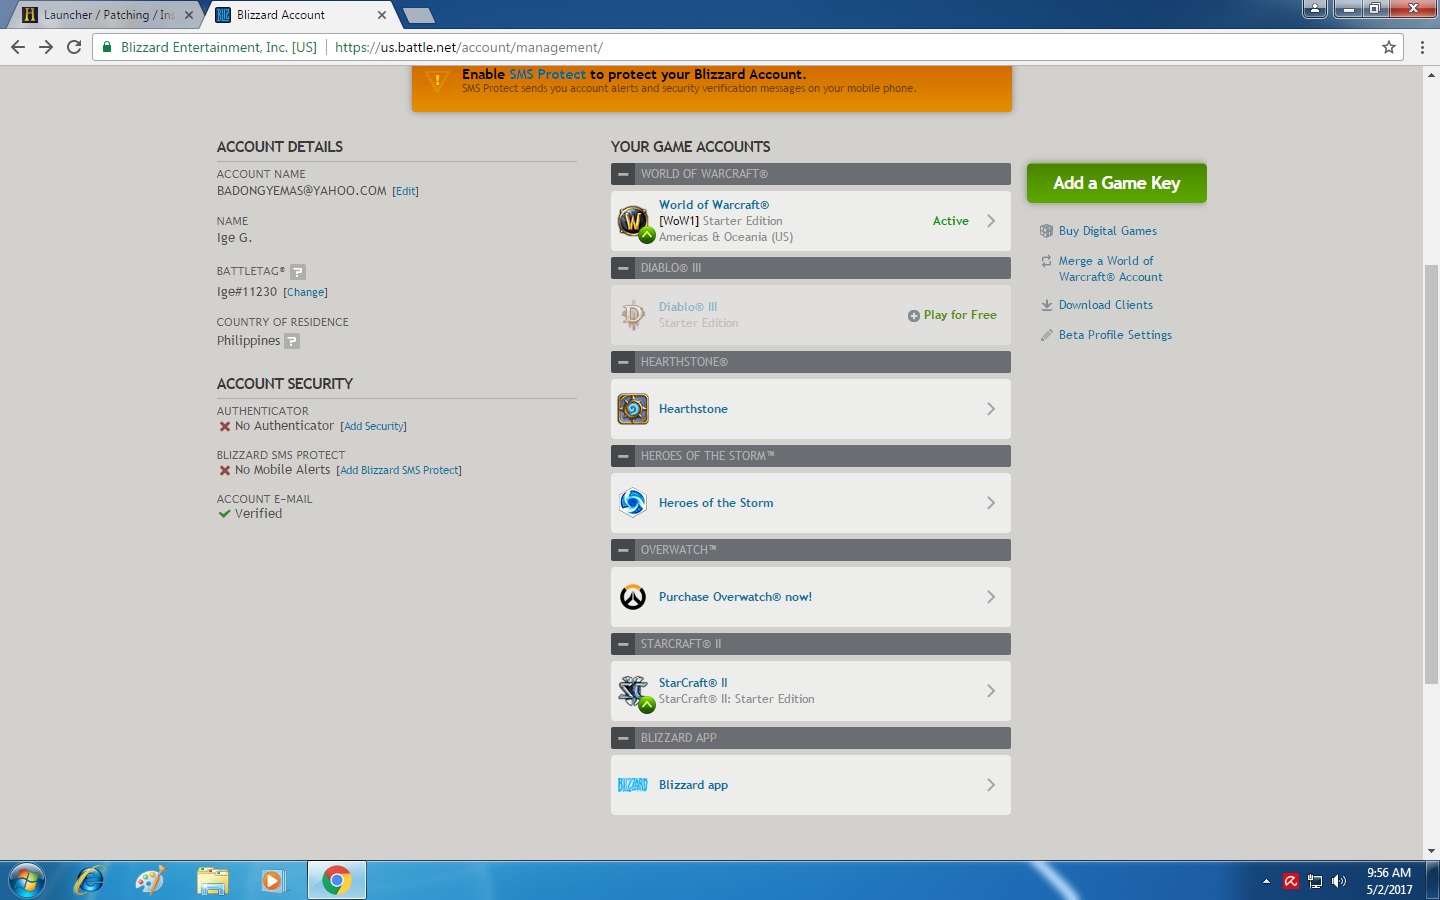Open Chrome three-dot menu

[1422, 47]
